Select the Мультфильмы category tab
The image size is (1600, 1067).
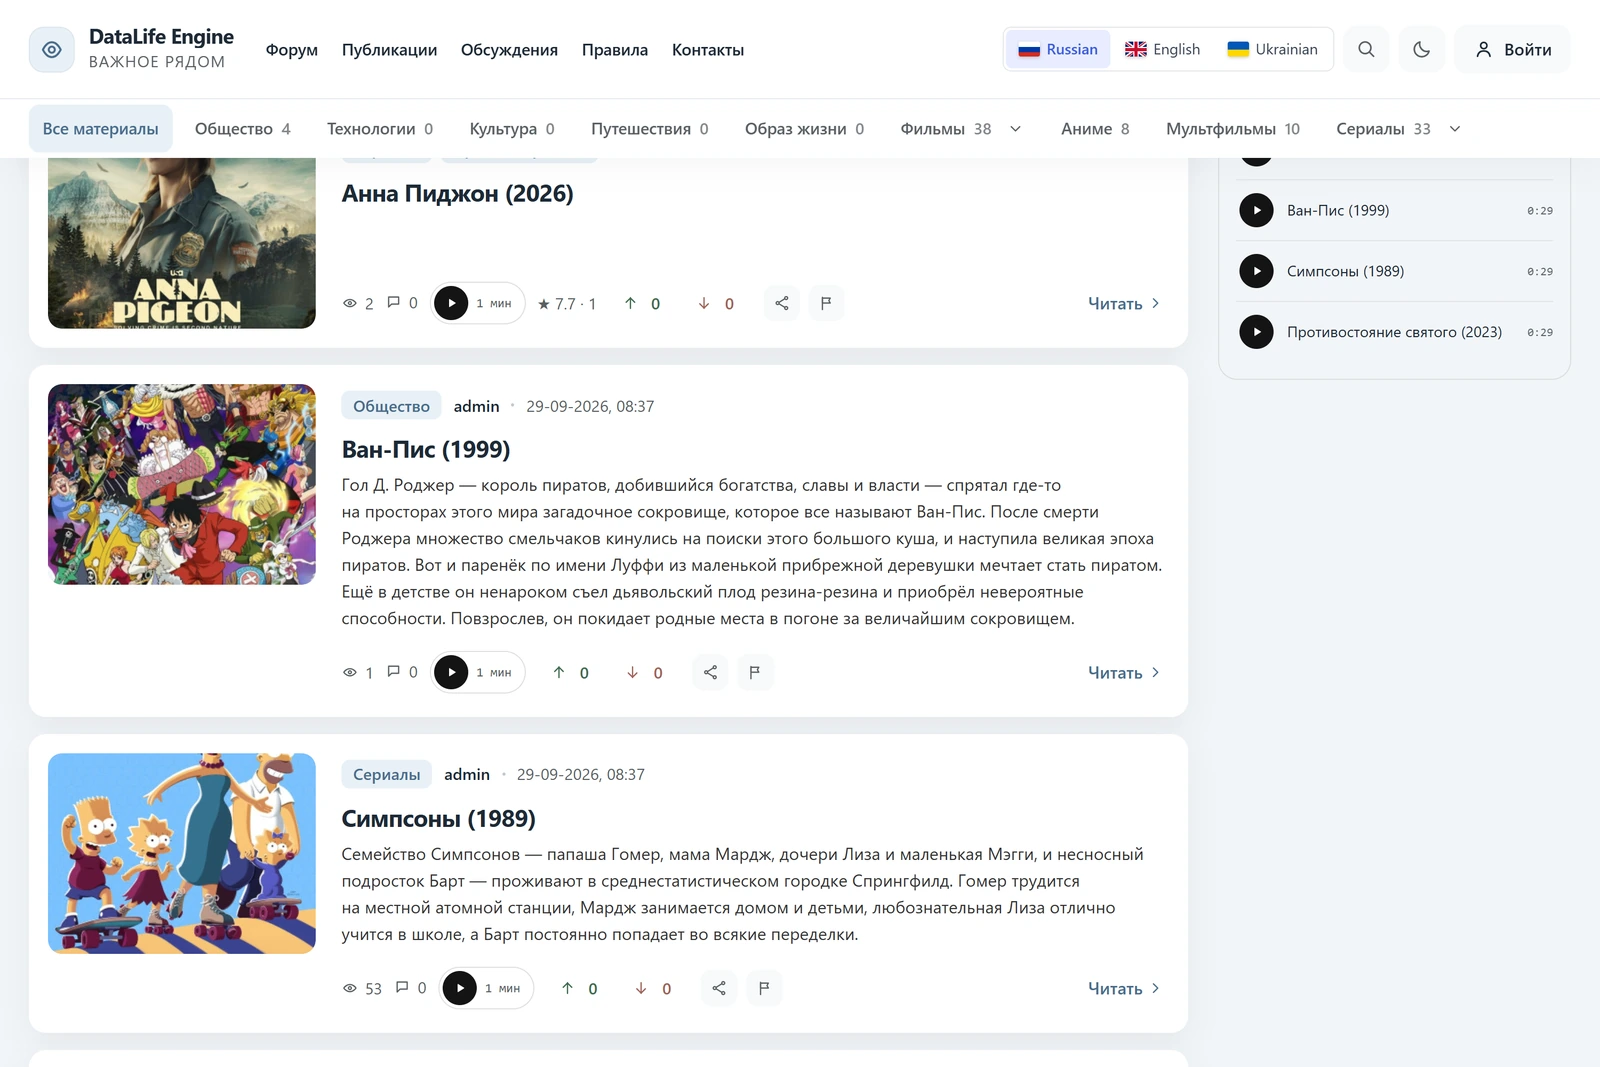tap(1233, 129)
